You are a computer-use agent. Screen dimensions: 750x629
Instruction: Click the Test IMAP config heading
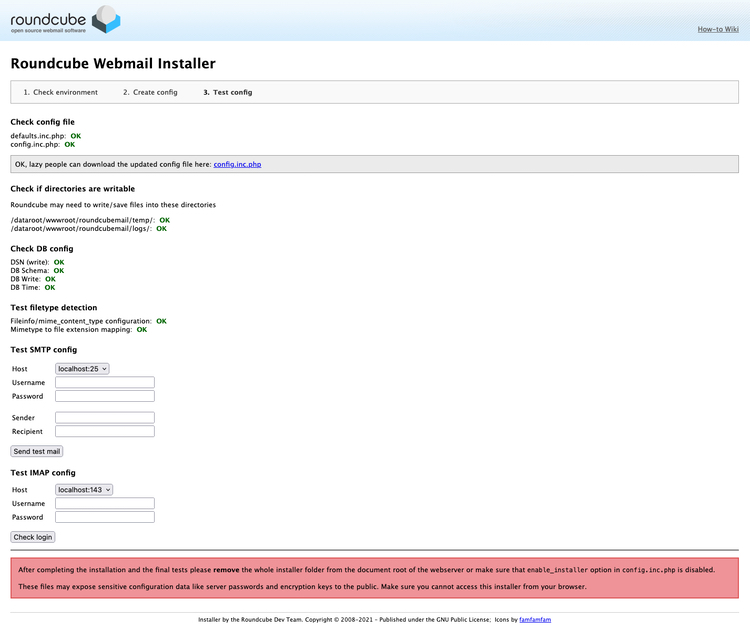pos(43,473)
